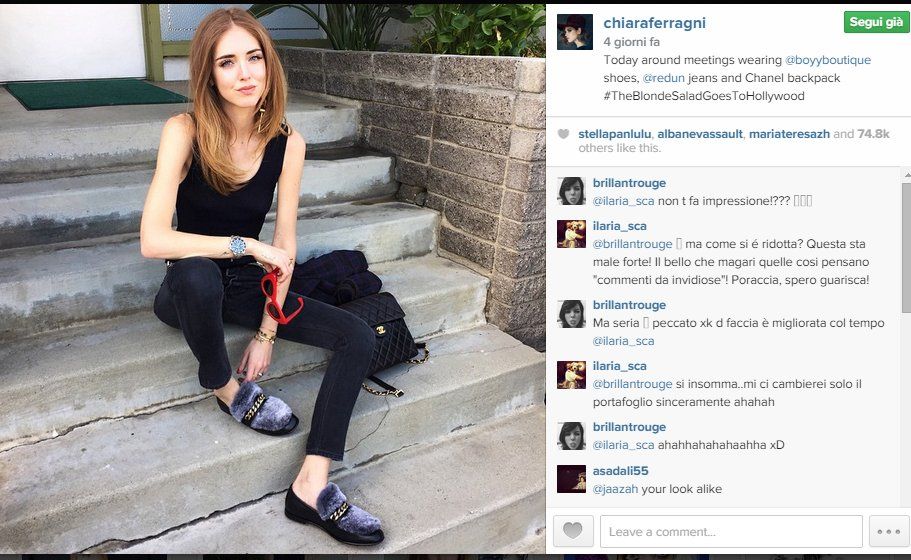
Task: Click the first ilaria_sca commenter avatar
Action: tap(571, 234)
